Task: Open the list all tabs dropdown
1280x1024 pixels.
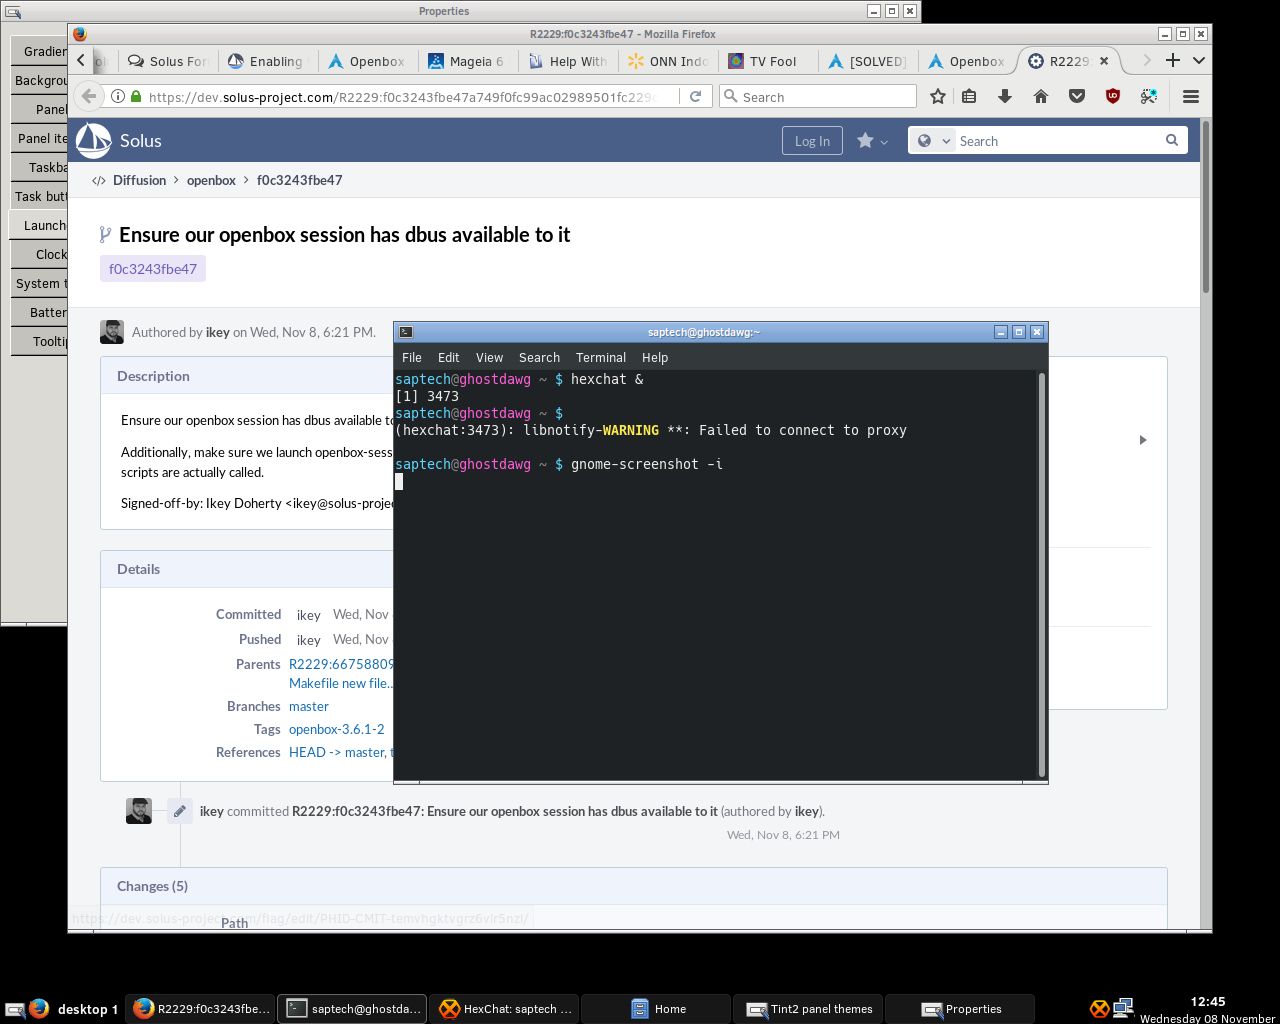Action: coord(1199,60)
